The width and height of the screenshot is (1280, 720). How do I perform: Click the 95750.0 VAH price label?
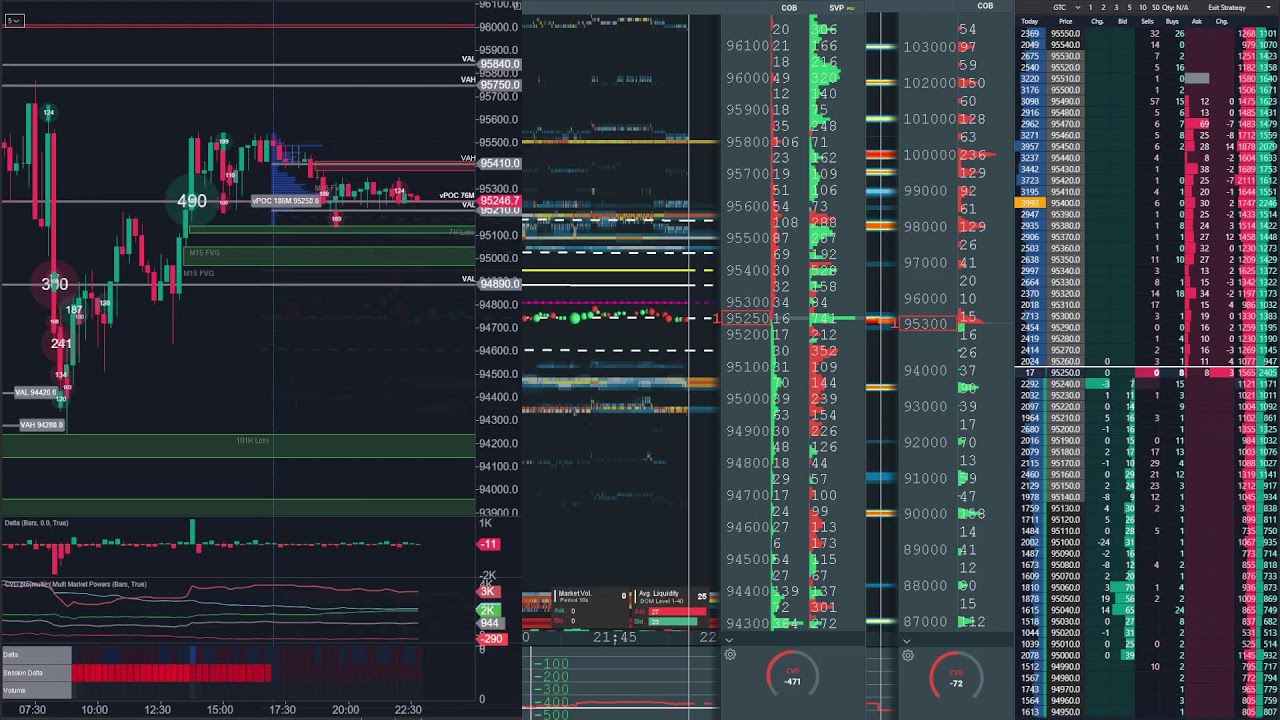[x=499, y=85]
